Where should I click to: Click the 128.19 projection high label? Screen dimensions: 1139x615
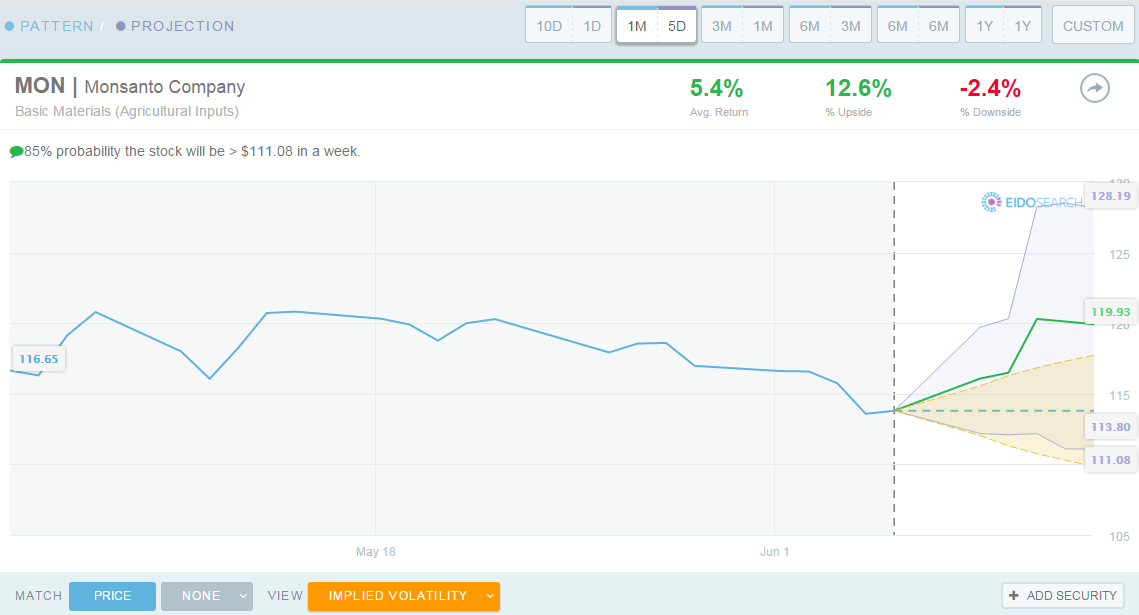1111,196
